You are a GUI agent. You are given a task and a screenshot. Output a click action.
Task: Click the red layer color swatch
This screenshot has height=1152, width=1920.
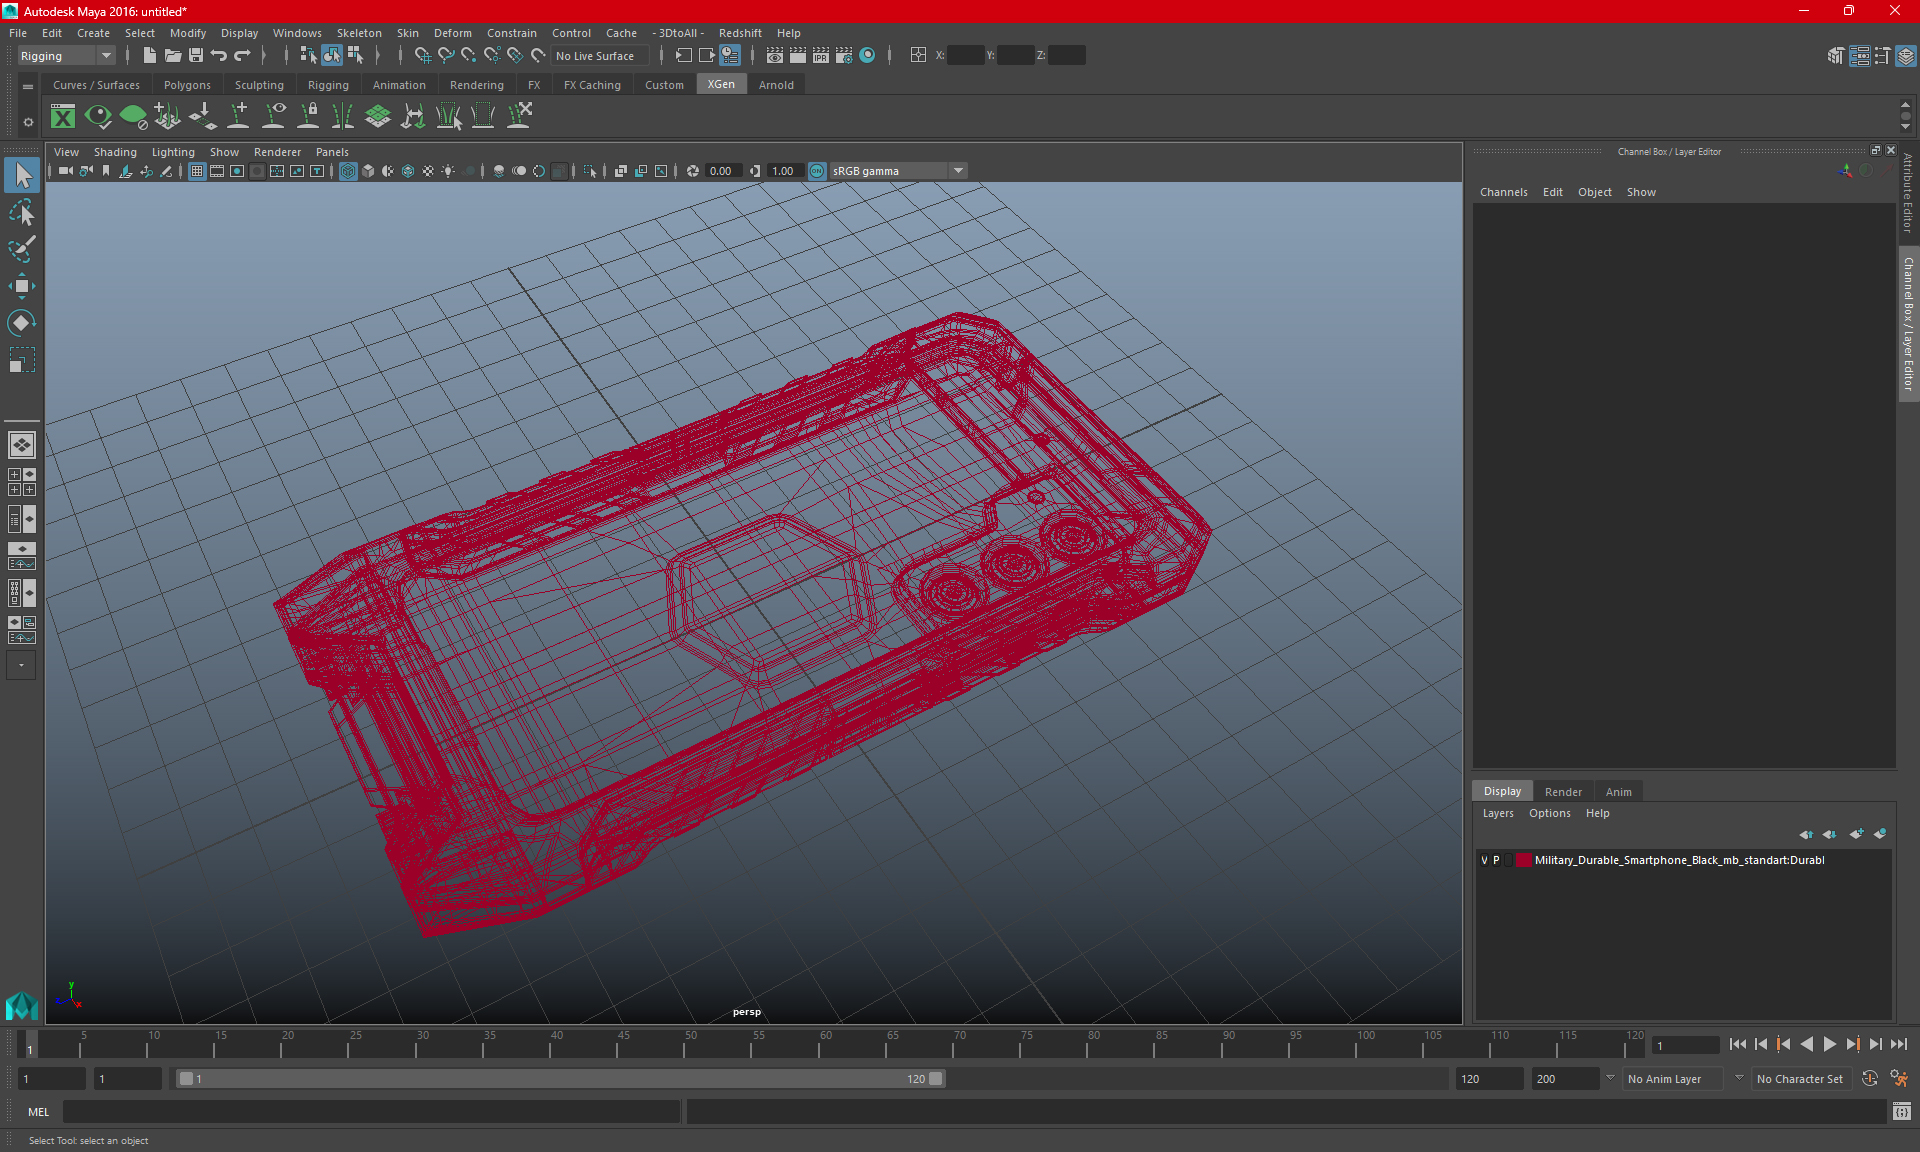[x=1523, y=860]
